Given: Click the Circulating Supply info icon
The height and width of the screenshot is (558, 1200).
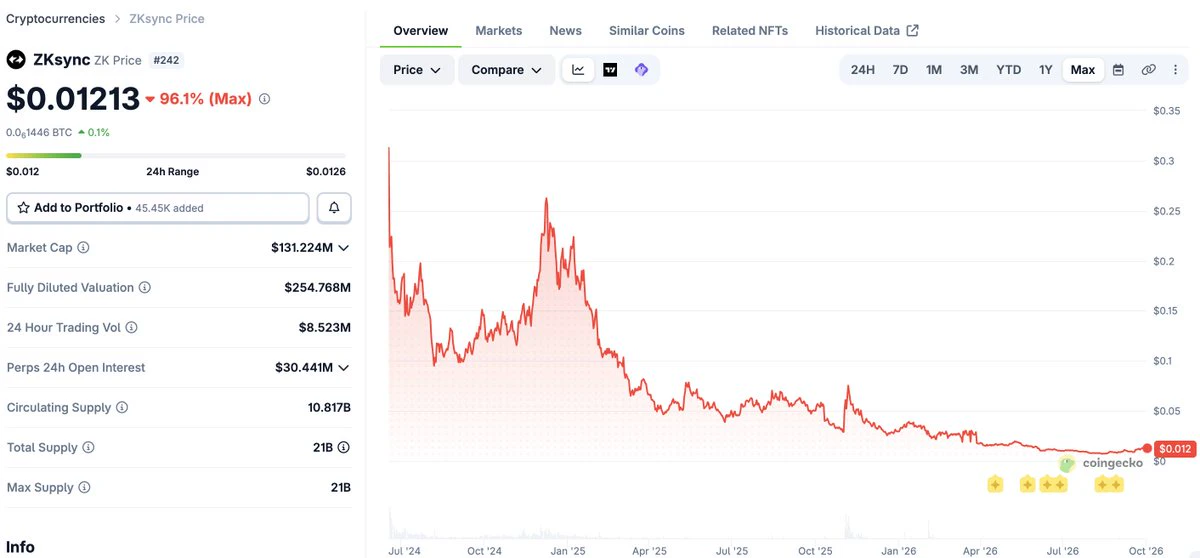Looking at the screenshot, I should pos(122,407).
